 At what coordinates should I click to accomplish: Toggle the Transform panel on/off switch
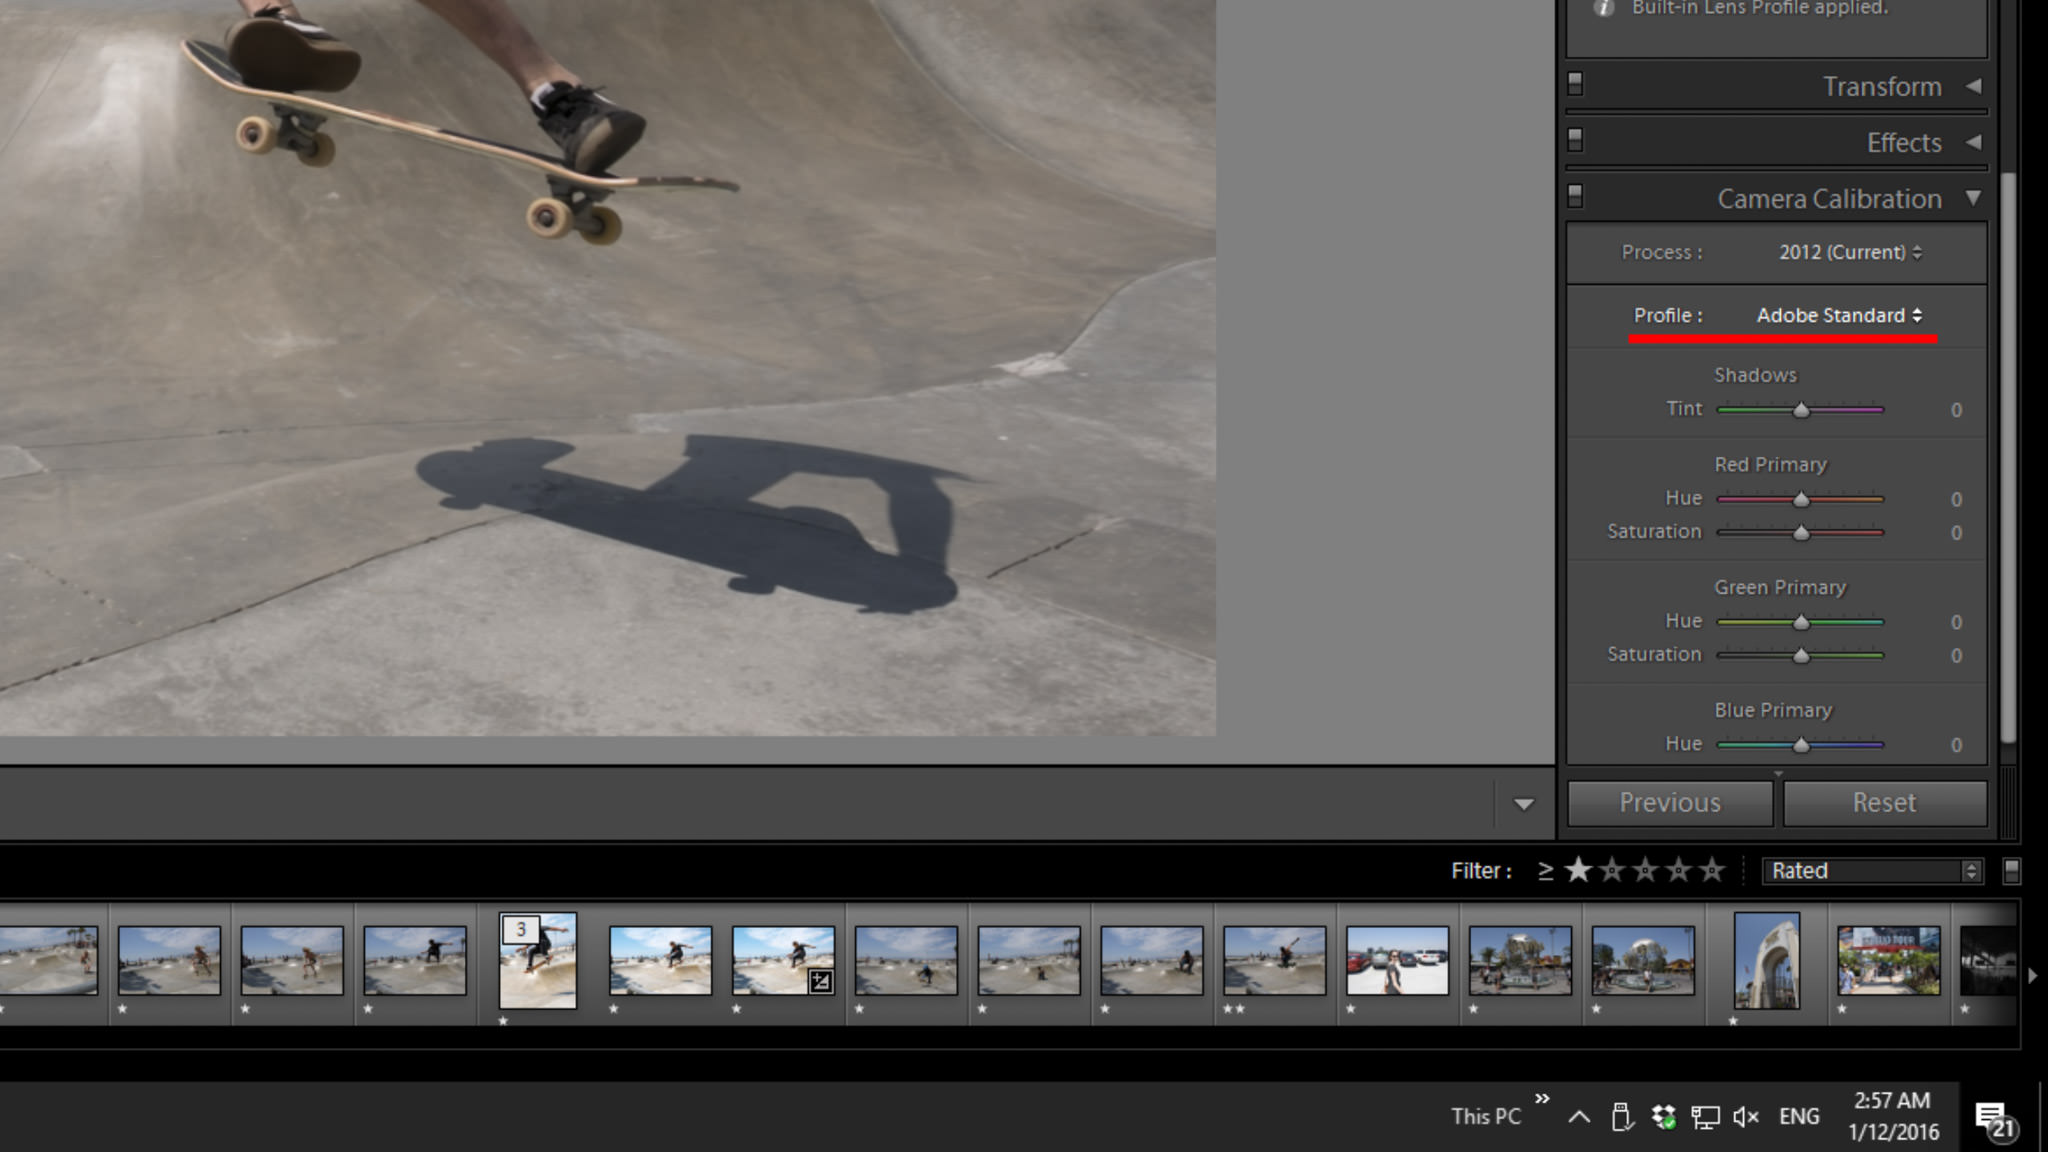pos(1575,84)
